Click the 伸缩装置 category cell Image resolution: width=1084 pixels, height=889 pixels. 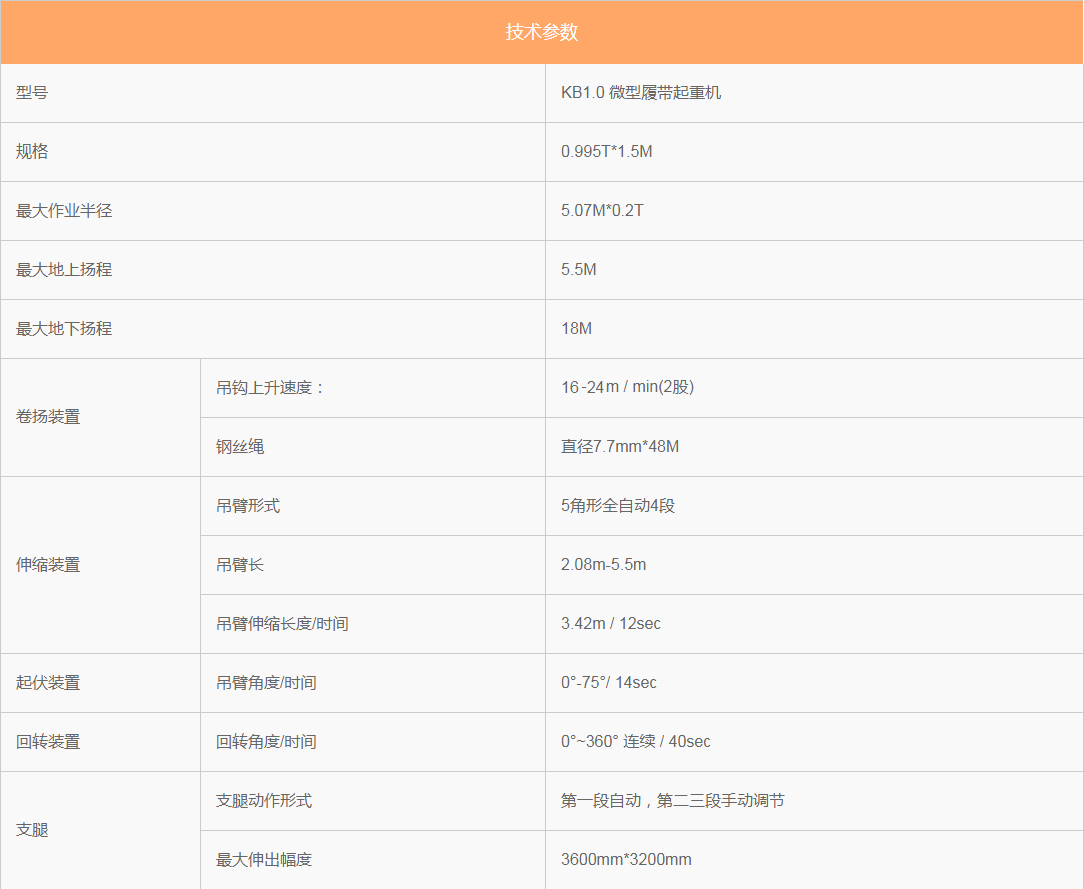coord(48,565)
